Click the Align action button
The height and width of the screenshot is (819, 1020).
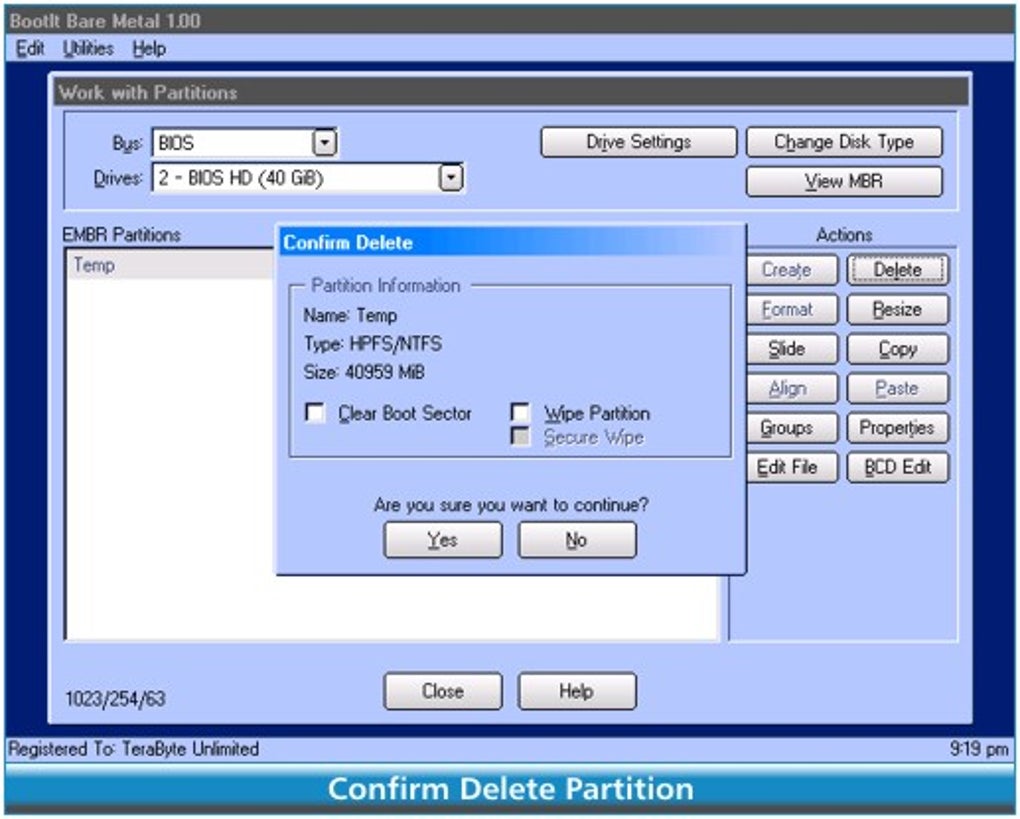pos(791,389)
